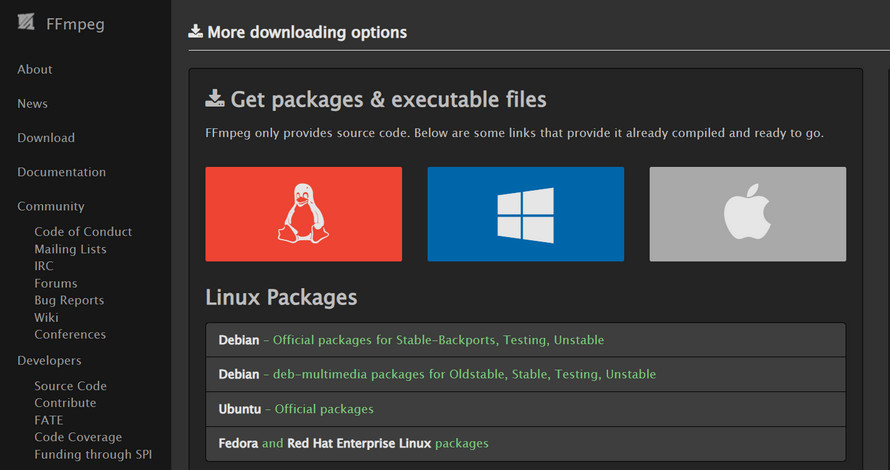This screenshot has height=470, width=890.
Task: Click the Community sidebar section
Action: click(51, 206)
